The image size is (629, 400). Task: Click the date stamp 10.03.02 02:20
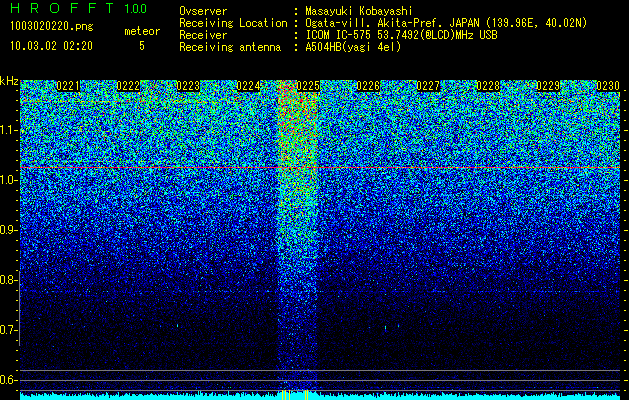point(51,46)
